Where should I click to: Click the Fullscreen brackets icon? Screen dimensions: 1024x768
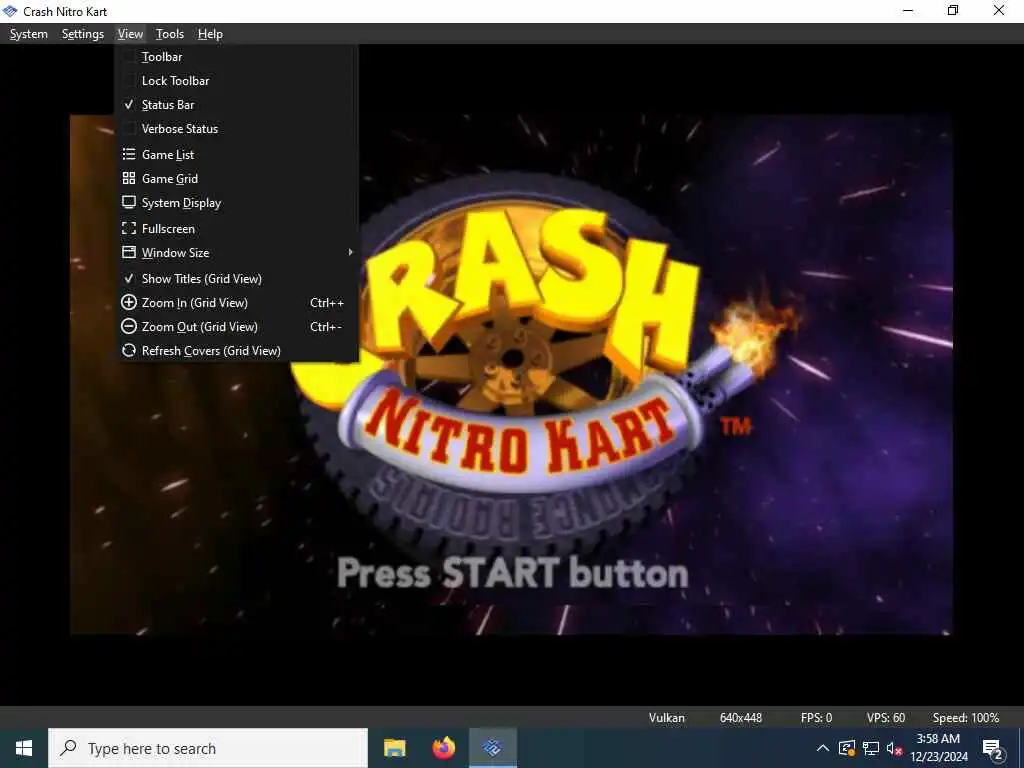tap(129, 229)
